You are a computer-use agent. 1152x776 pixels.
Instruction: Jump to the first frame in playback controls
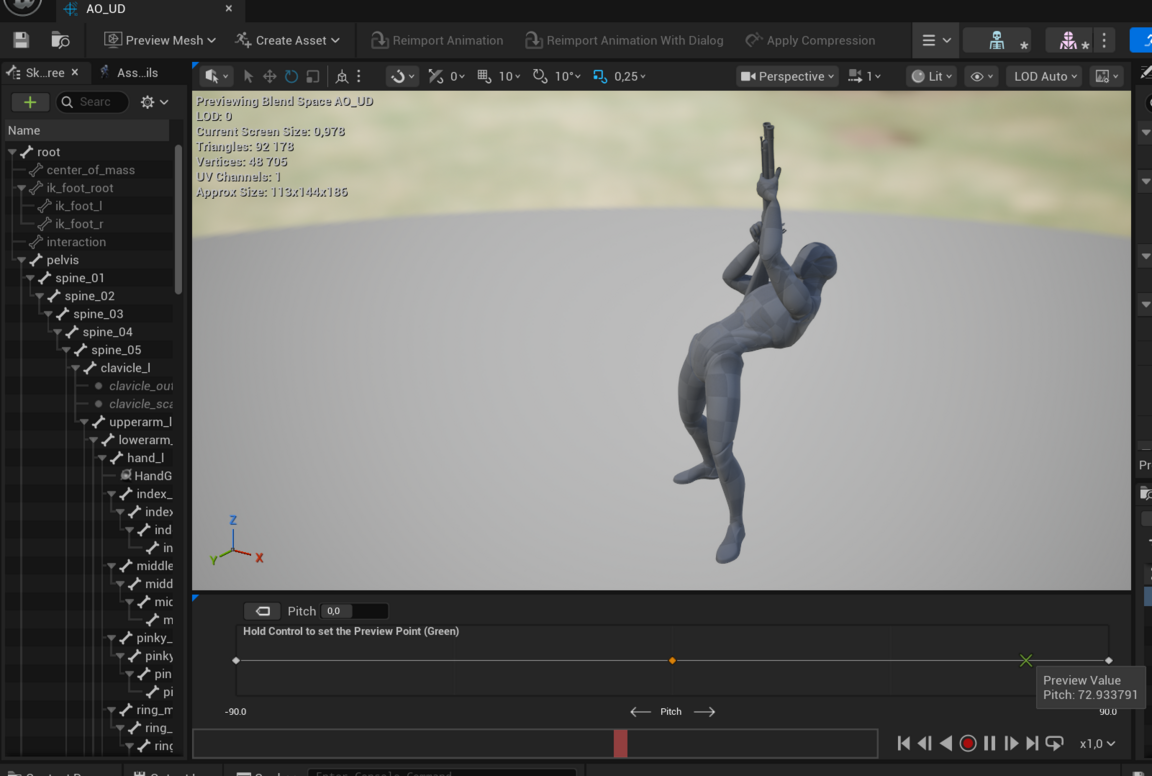coord(904,744)
